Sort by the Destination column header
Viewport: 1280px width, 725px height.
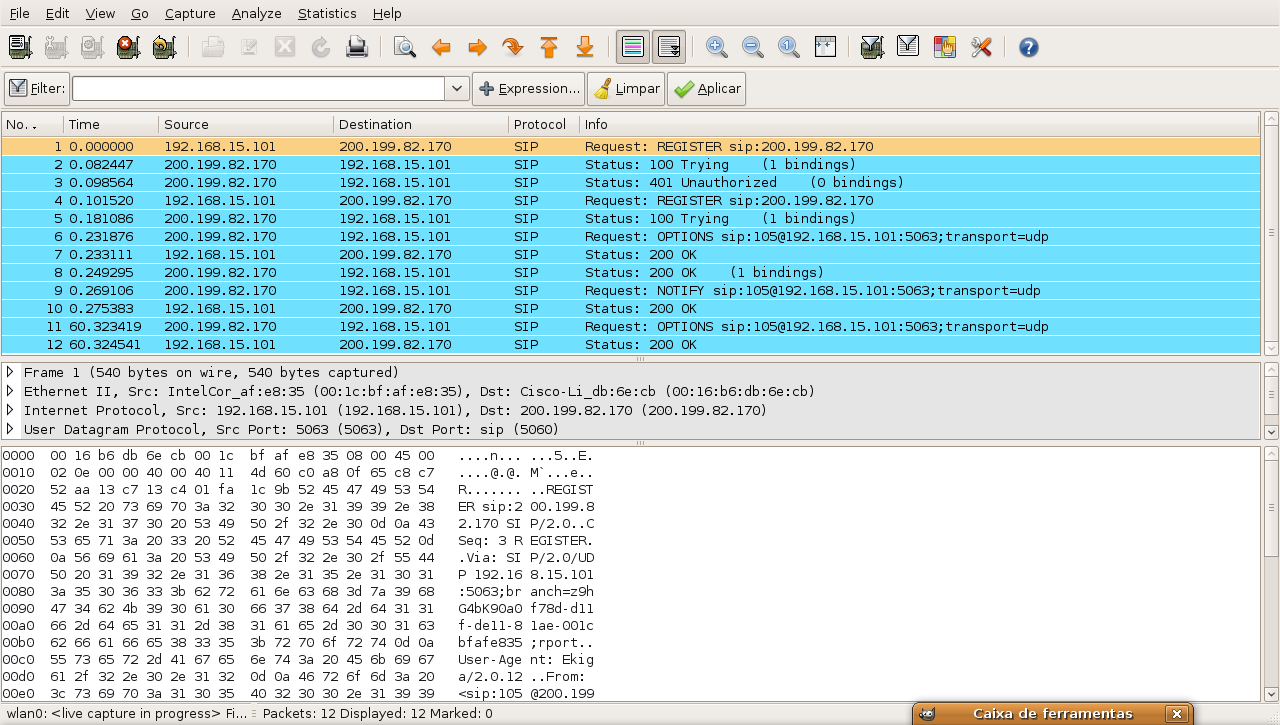[421, 125]
